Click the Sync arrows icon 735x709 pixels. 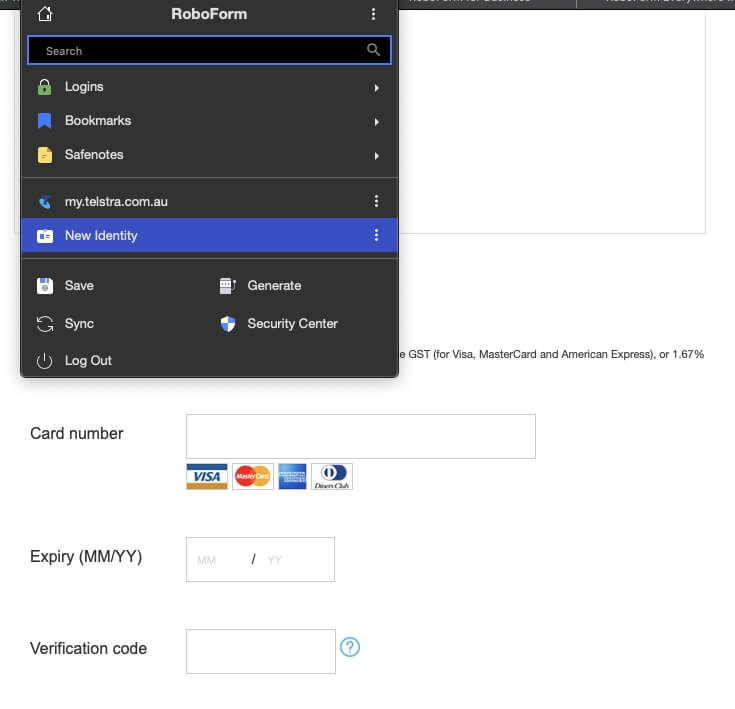[45, 324]
